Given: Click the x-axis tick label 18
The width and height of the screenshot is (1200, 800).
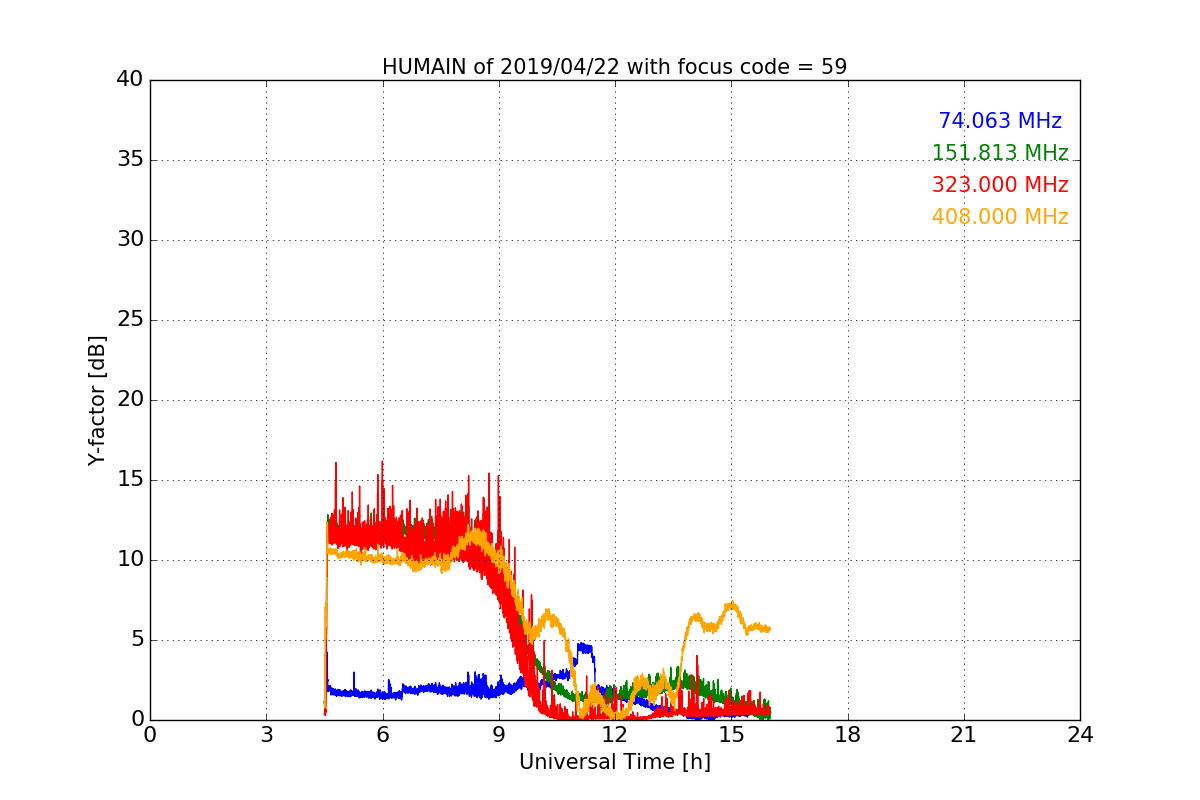Looking at the screenshot, I should (x=848, y=735).
